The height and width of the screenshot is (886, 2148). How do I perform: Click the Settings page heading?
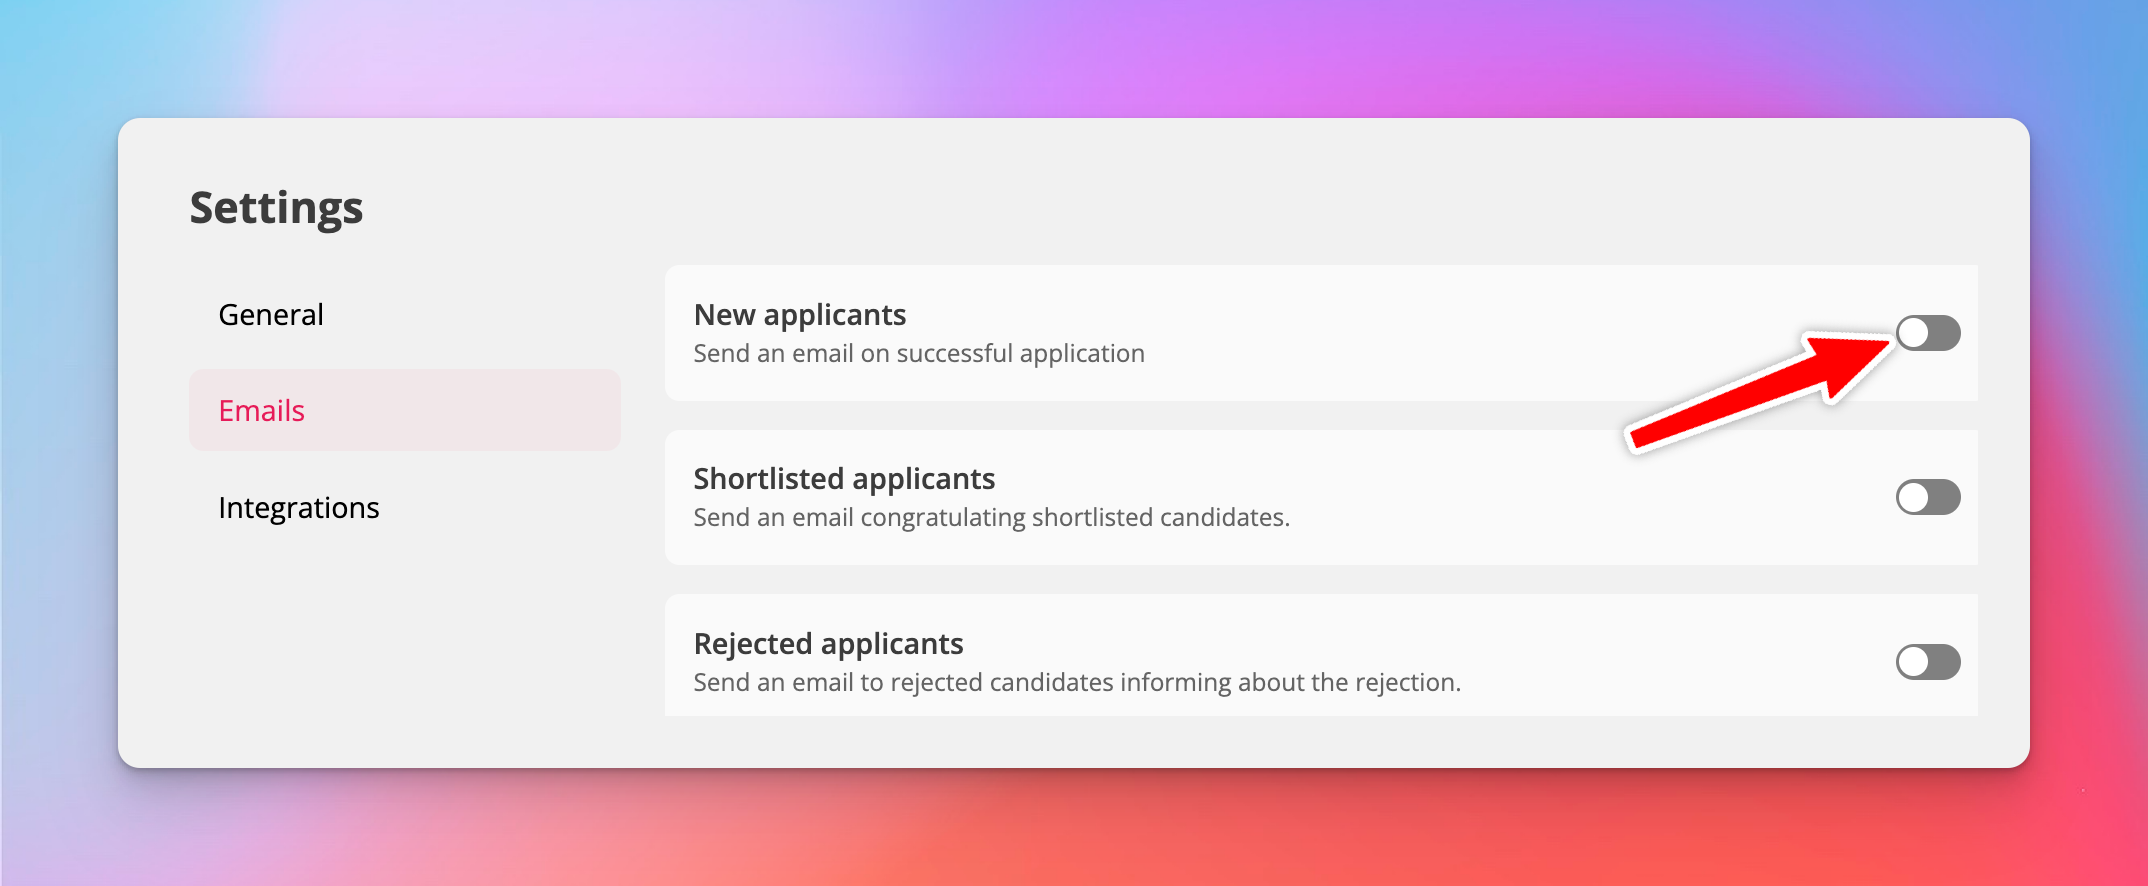click(x=276, y=208)
